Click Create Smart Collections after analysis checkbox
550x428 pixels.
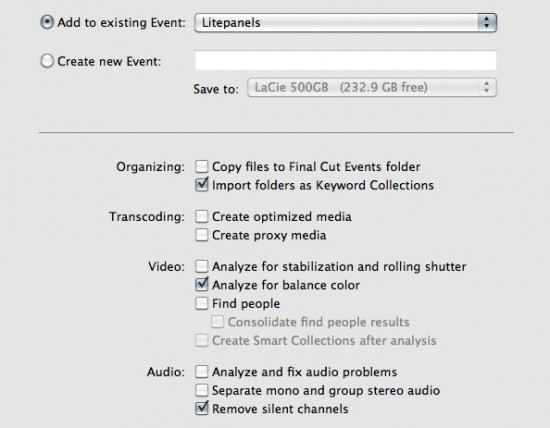202,340
